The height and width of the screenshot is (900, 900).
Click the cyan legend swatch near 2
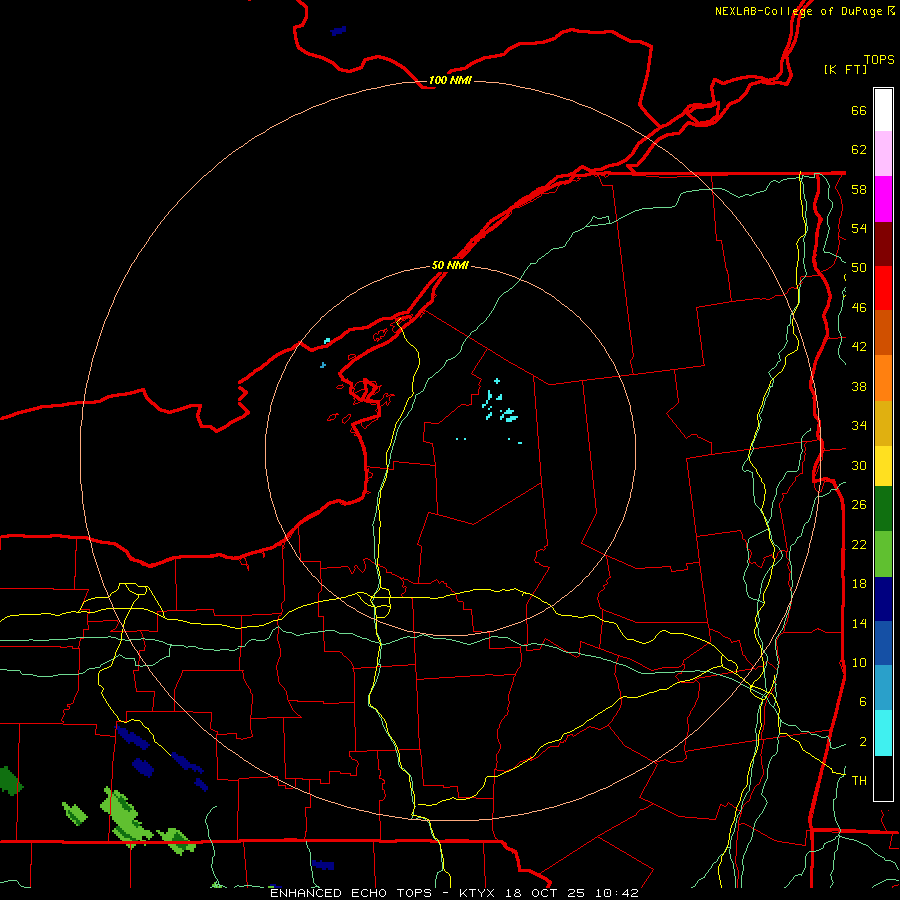(883, 733)
